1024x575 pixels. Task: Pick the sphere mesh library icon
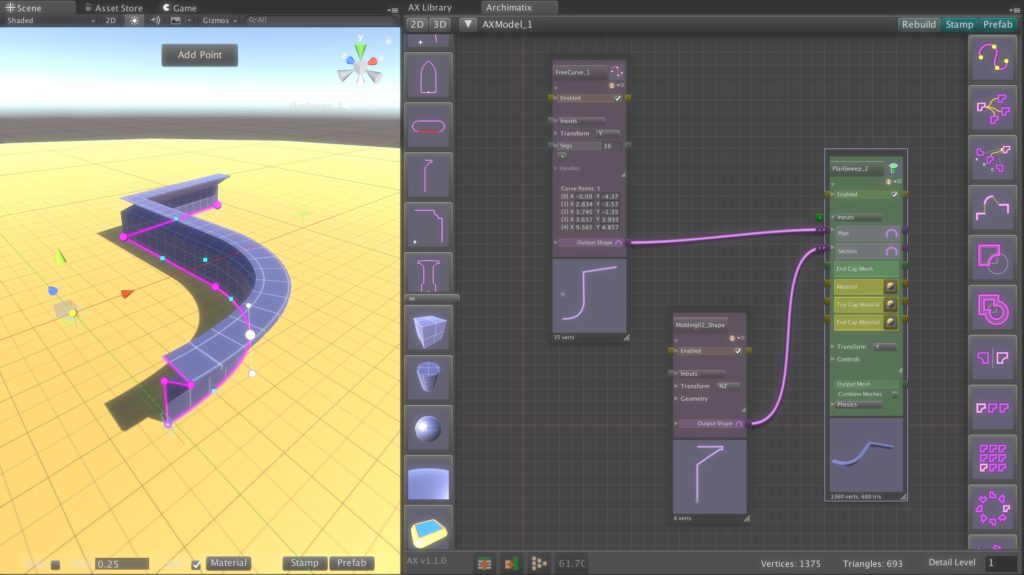pyautogui.click(x=428, y=427)
